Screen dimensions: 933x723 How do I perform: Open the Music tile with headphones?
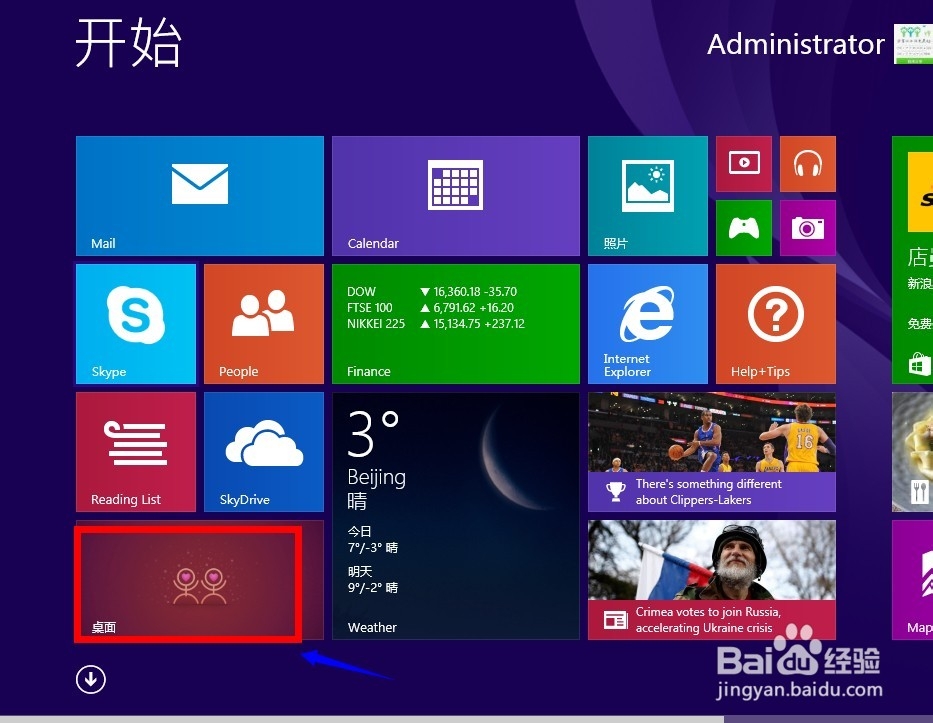[807, 164]
